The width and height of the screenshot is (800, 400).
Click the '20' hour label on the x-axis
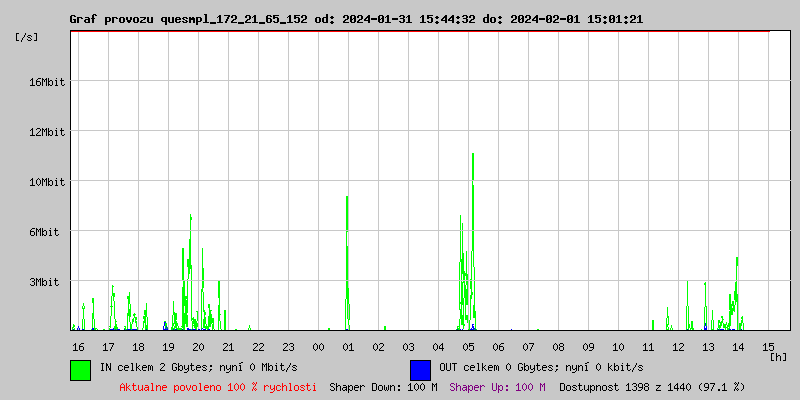coord(198,346)
